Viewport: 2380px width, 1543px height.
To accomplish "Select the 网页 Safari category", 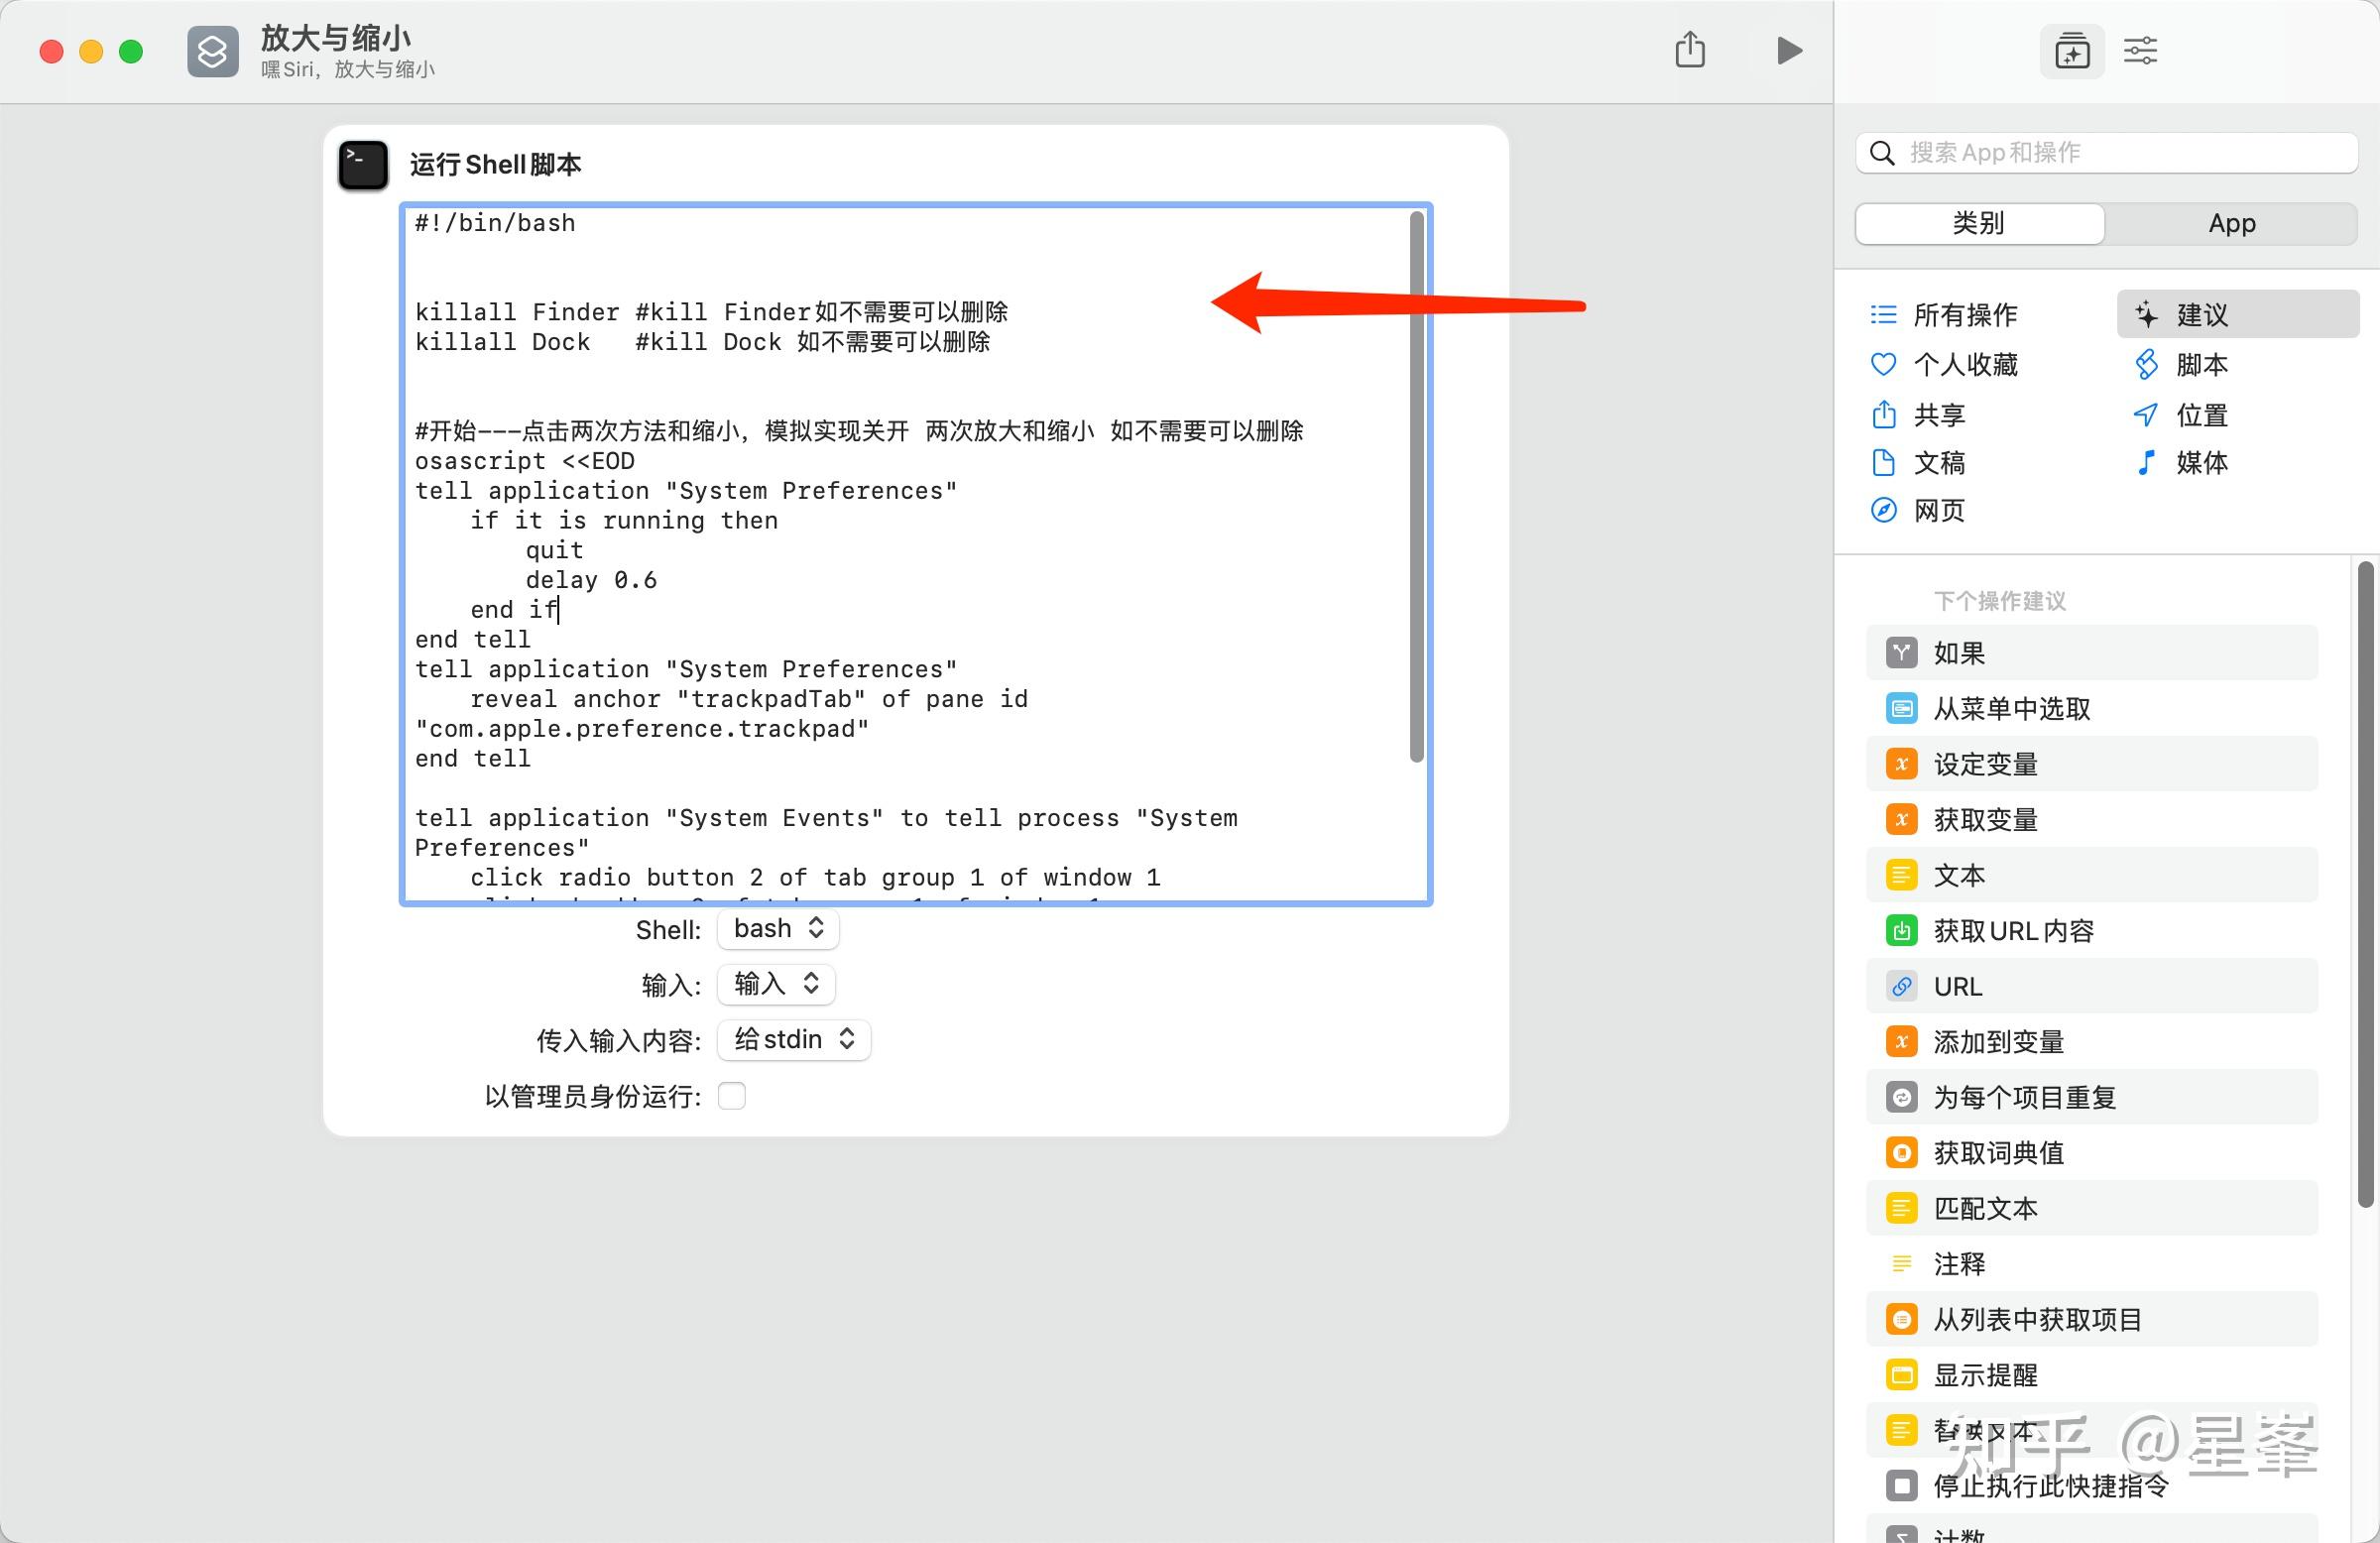I will coord(1883,511).
